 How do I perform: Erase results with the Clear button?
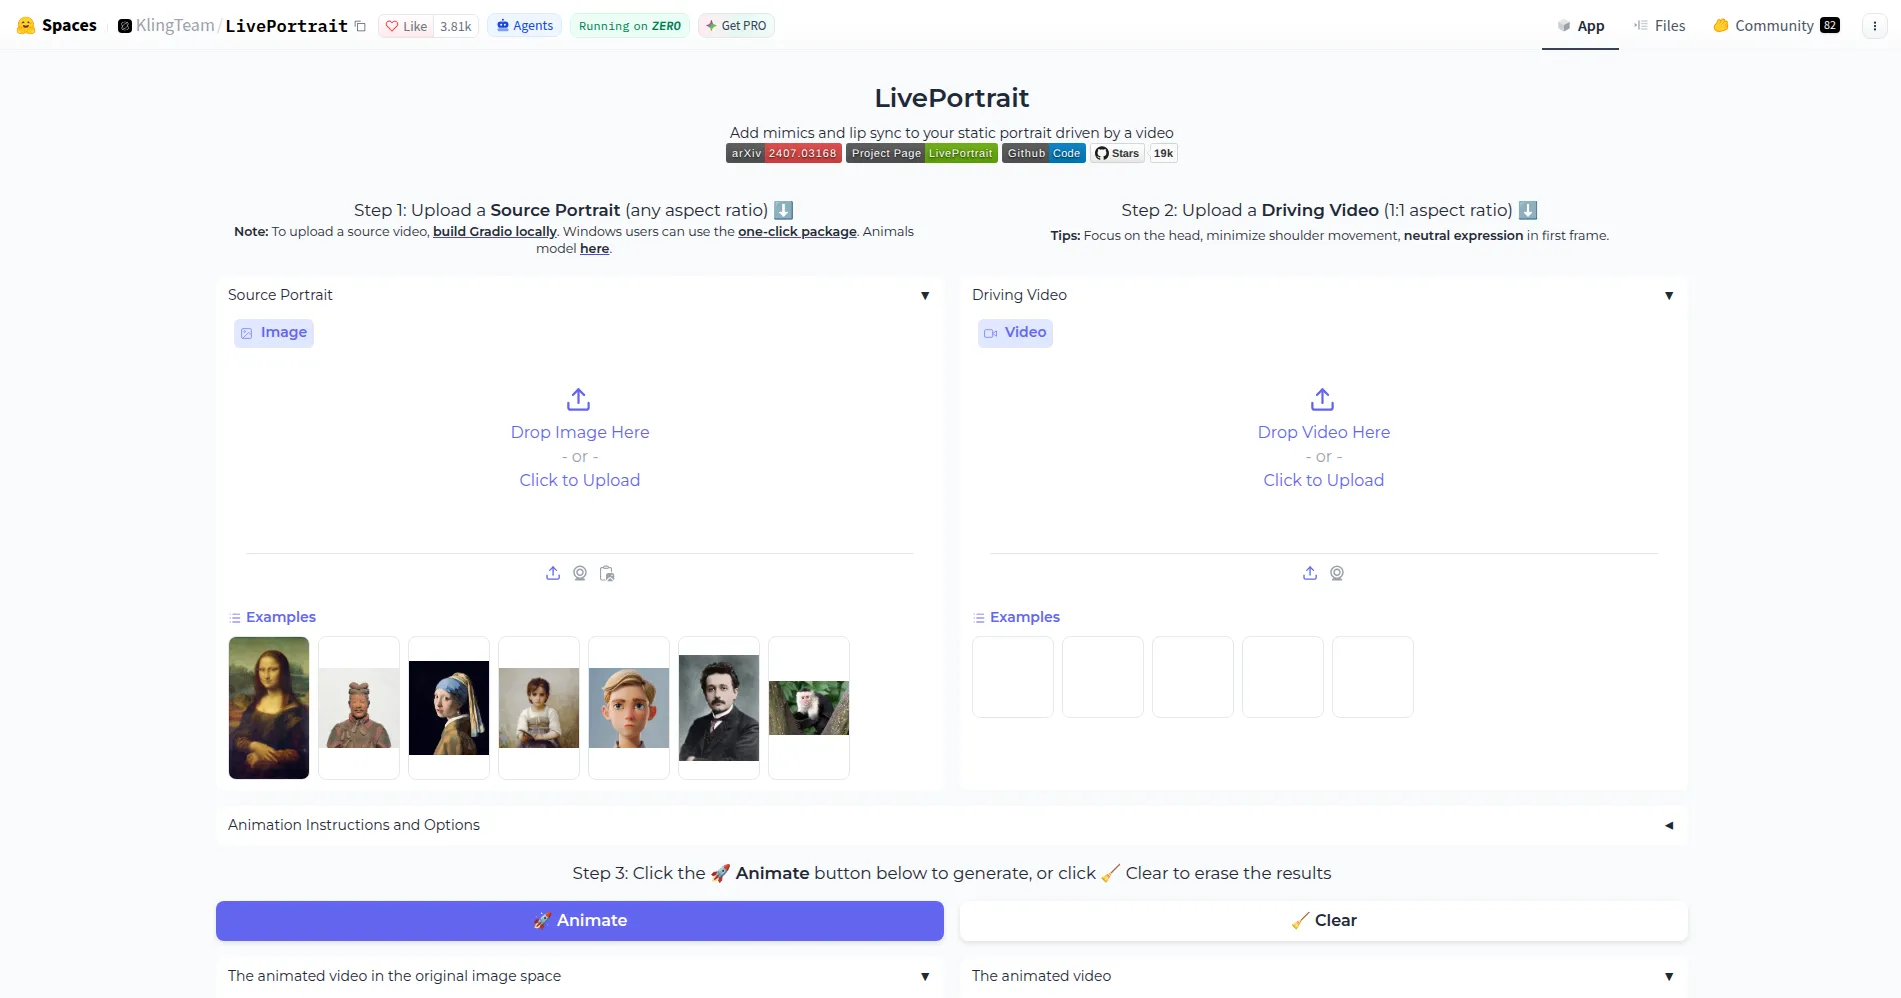(x=1324, y=921)
